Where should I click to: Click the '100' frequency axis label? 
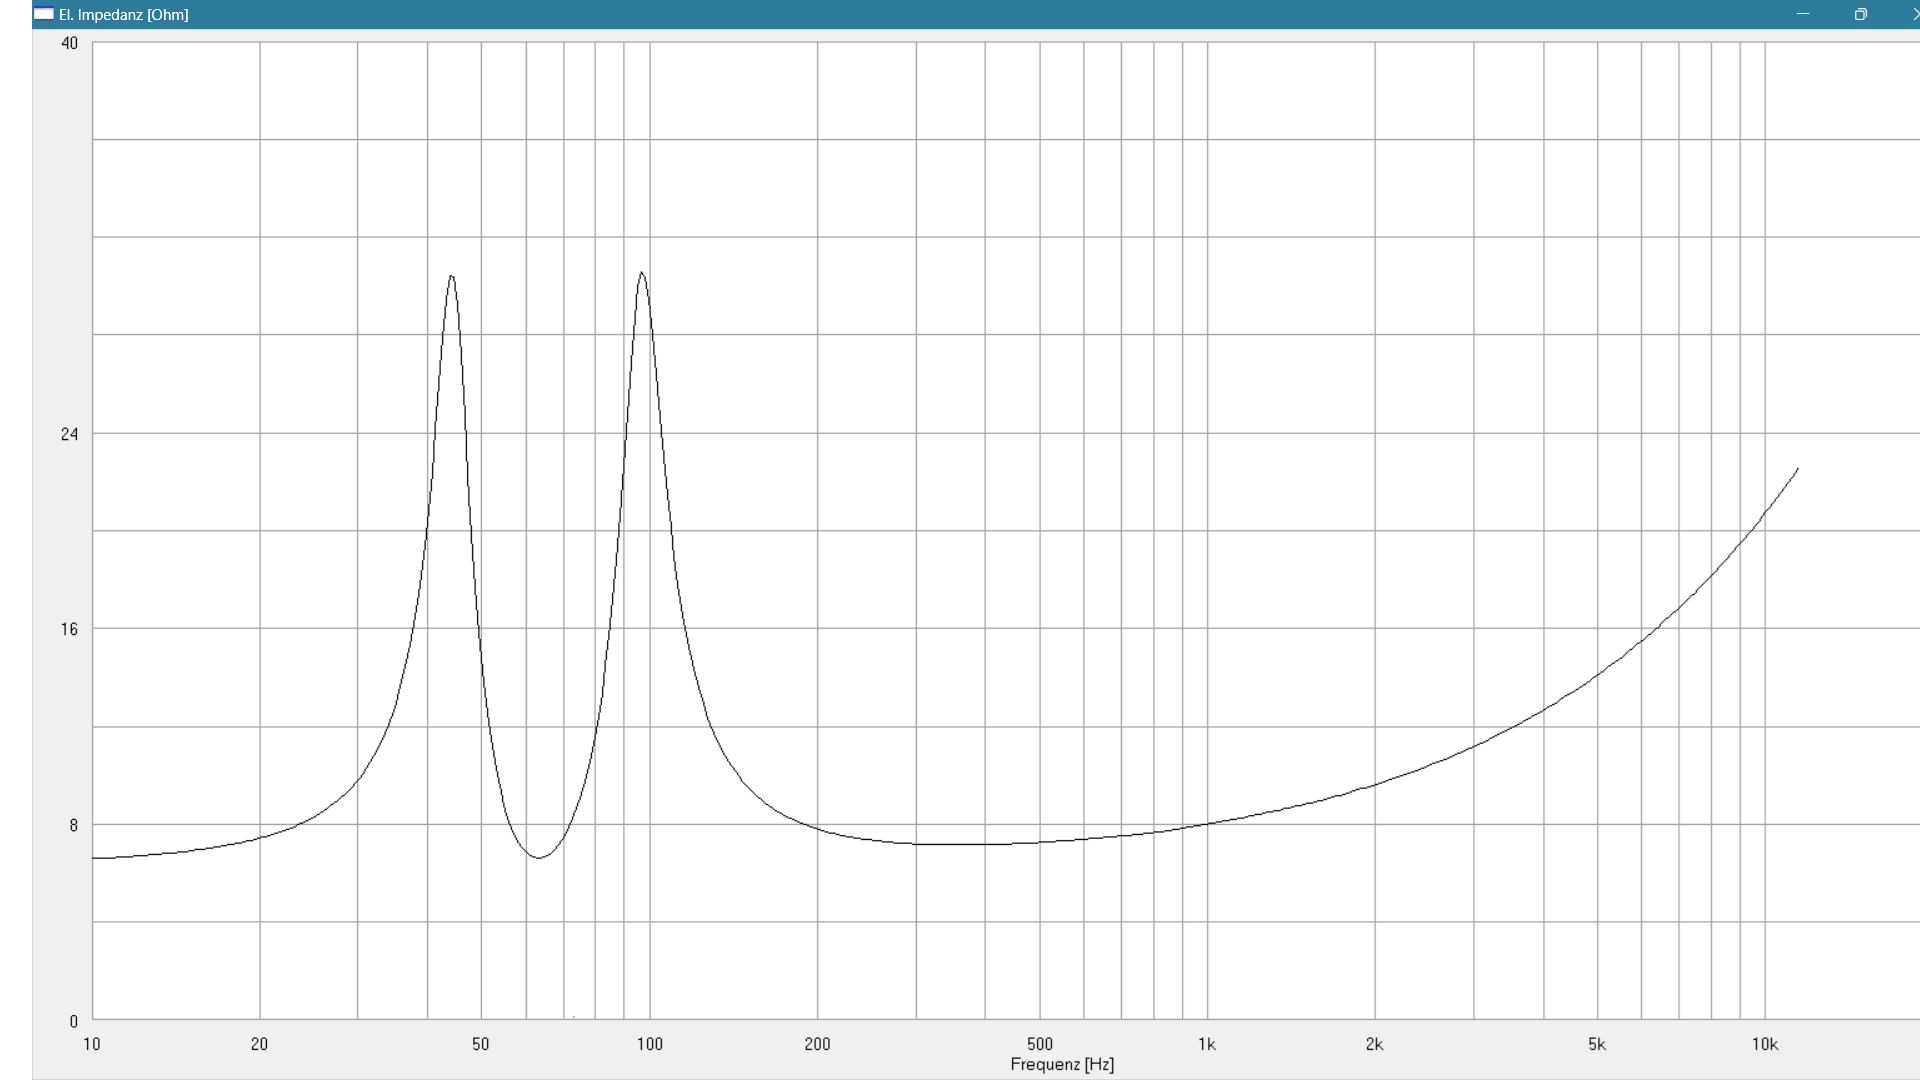tap(650, 1044)
